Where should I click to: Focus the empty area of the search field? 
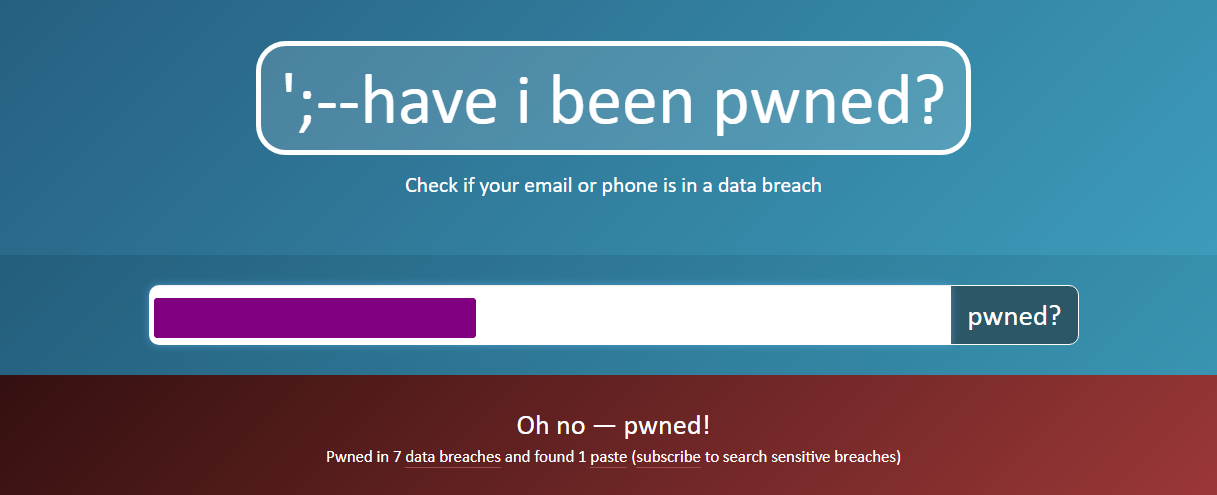[710, 316]
